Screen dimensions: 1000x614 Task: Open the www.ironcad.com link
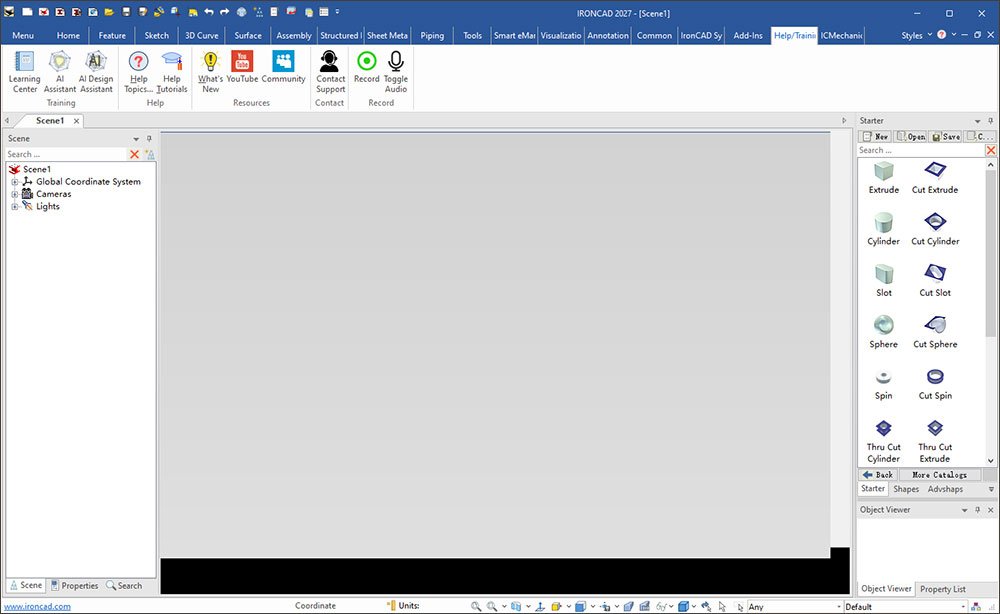[37, 606]
